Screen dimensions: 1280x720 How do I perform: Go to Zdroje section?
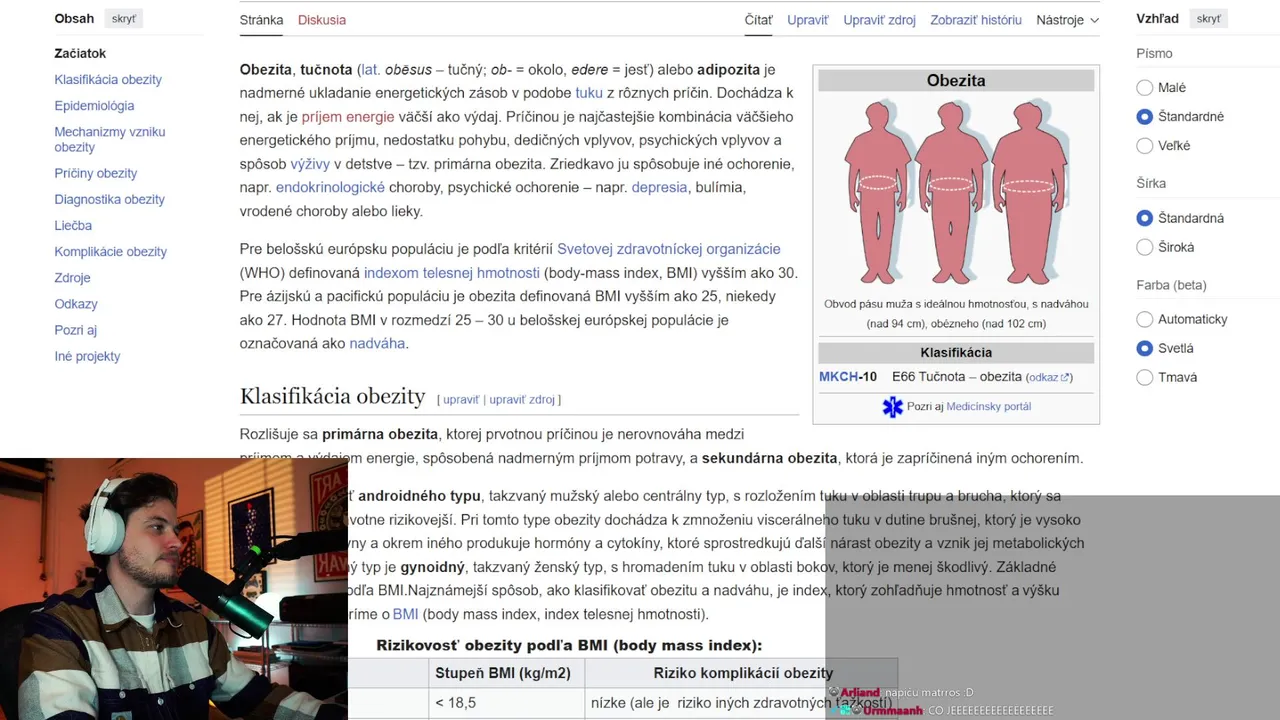(72, 278)
